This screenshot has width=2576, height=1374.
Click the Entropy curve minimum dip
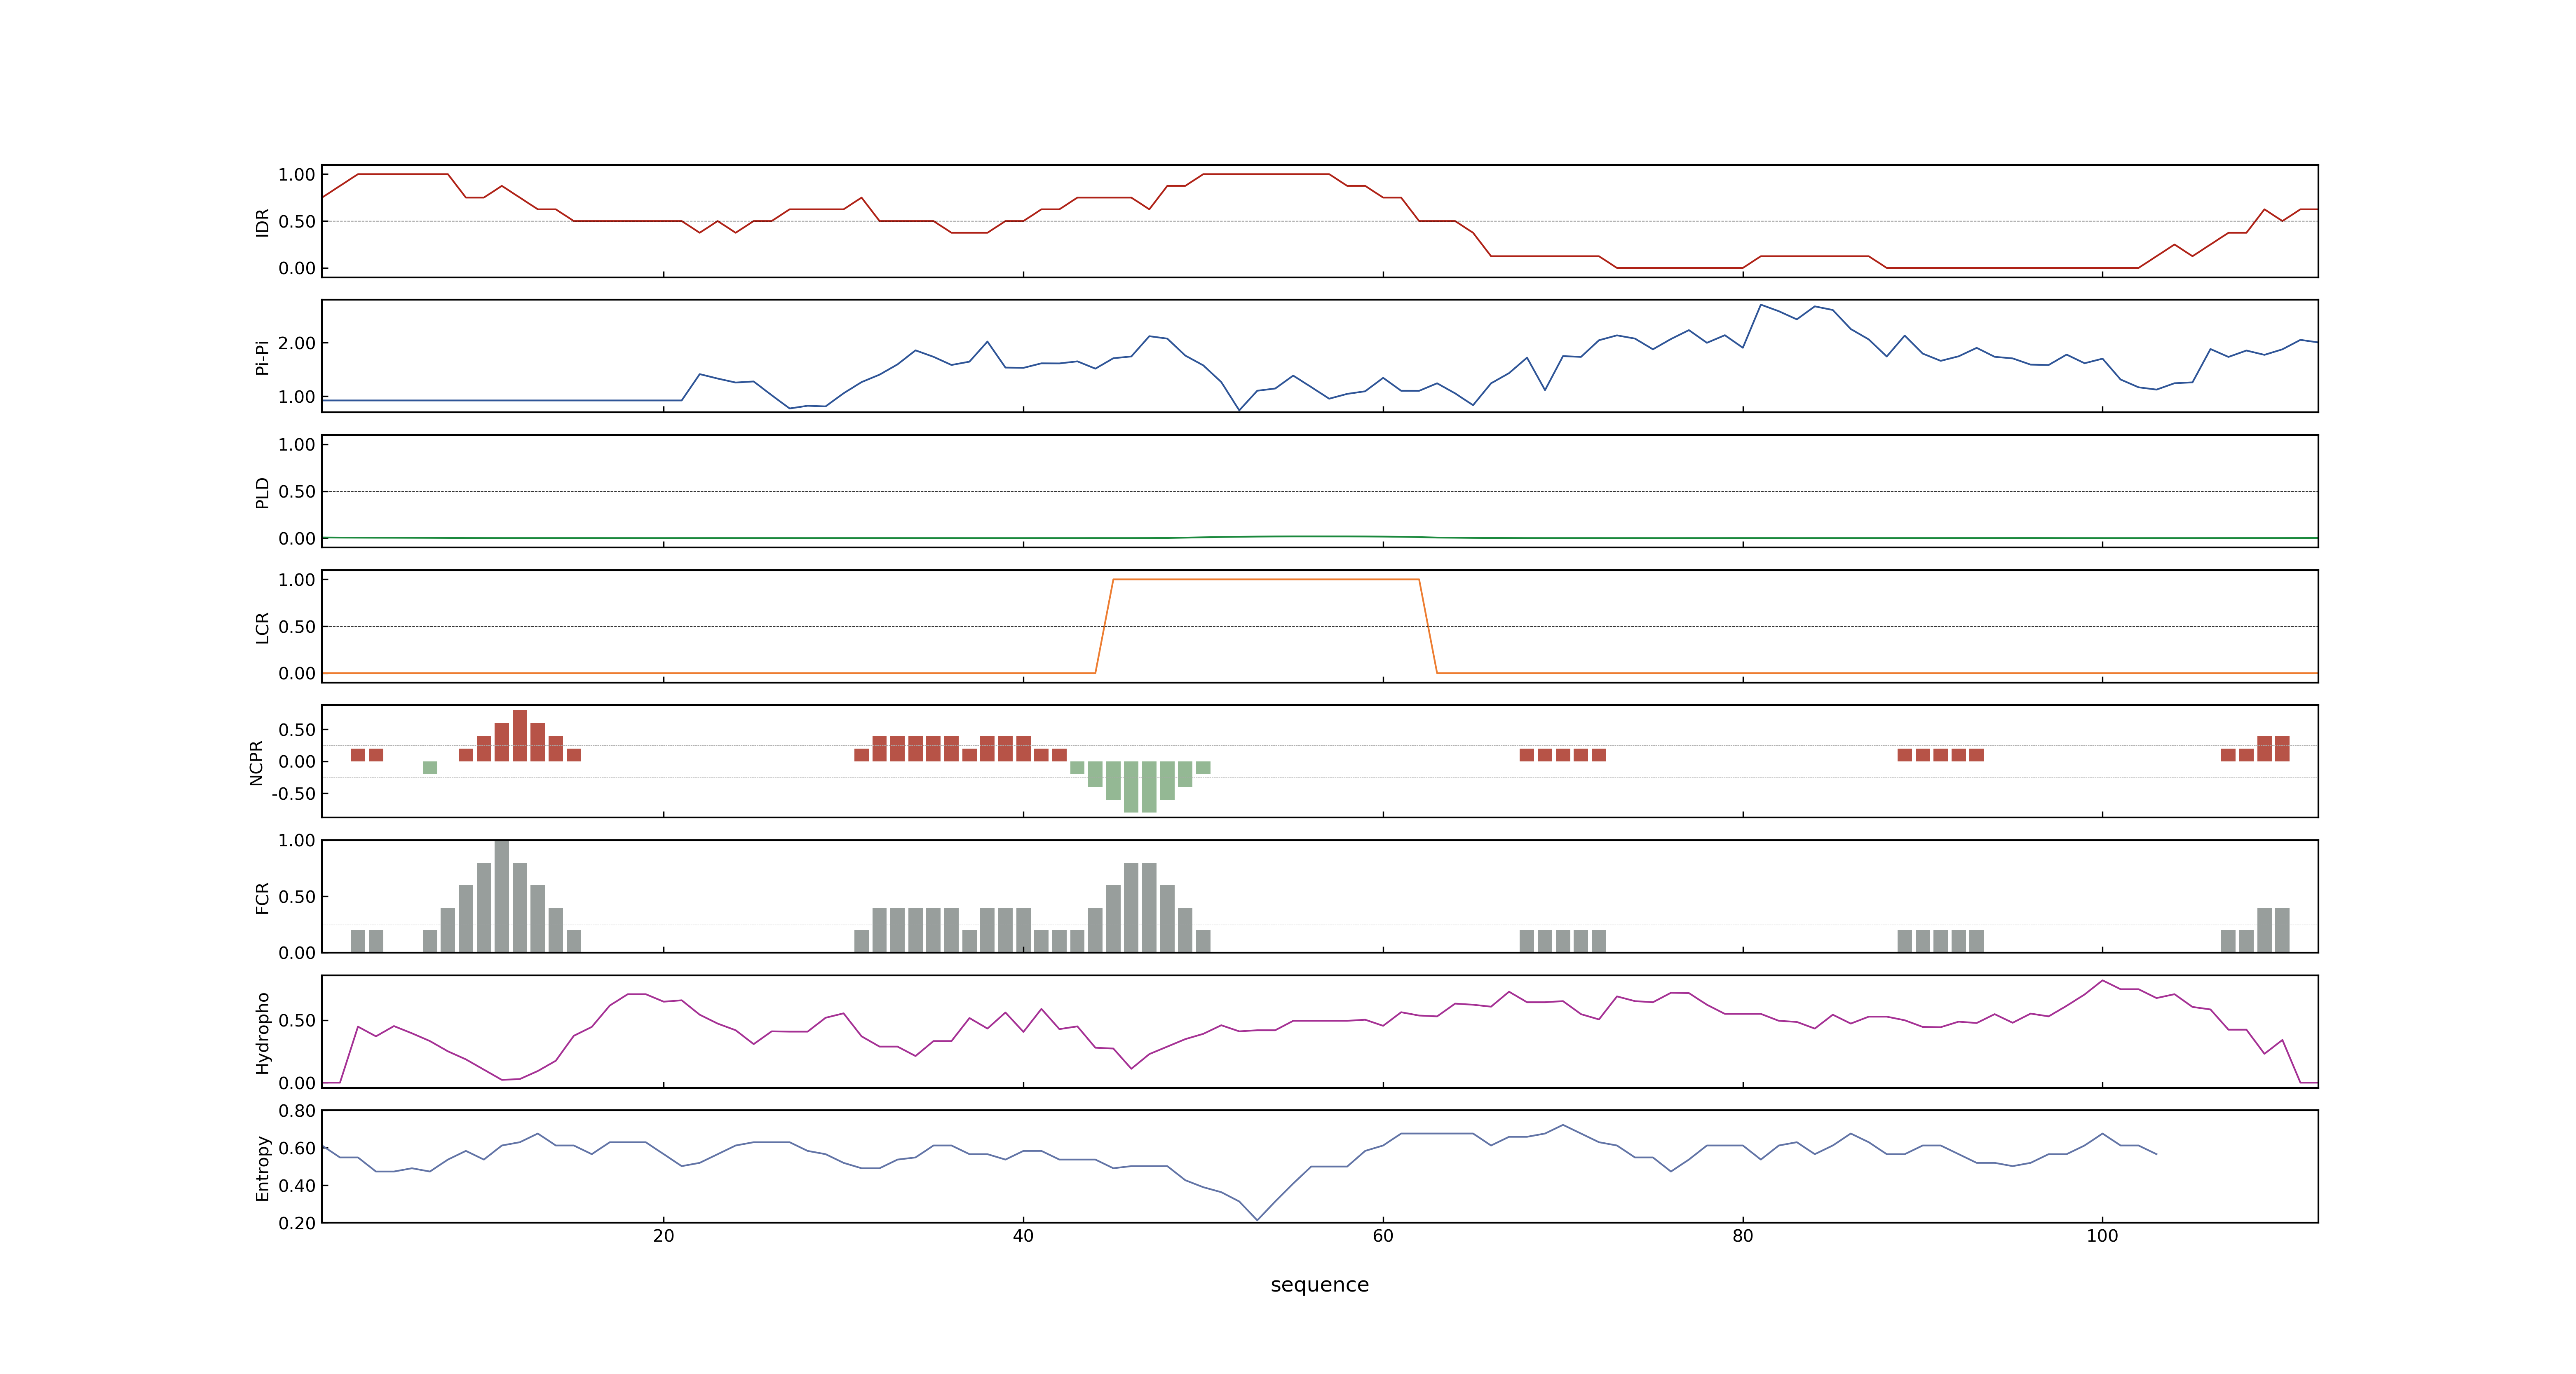pos(1257,1218)
